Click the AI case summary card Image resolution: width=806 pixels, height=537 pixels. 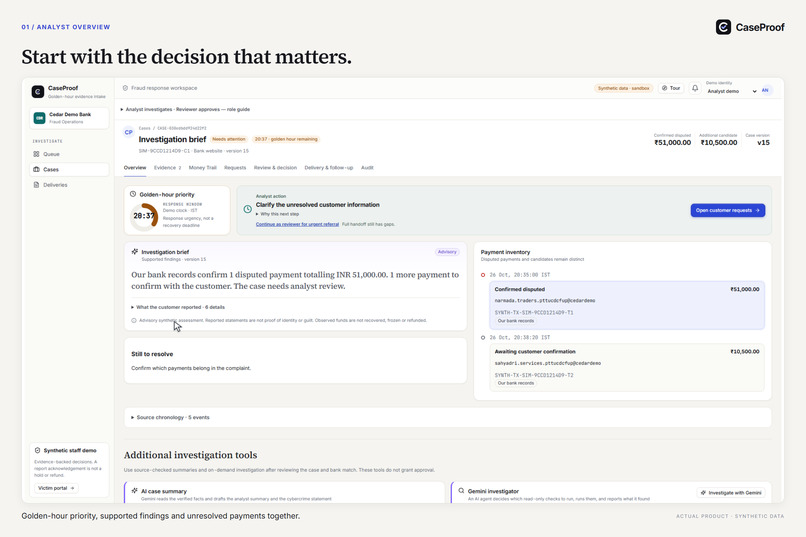pos(284,492)
